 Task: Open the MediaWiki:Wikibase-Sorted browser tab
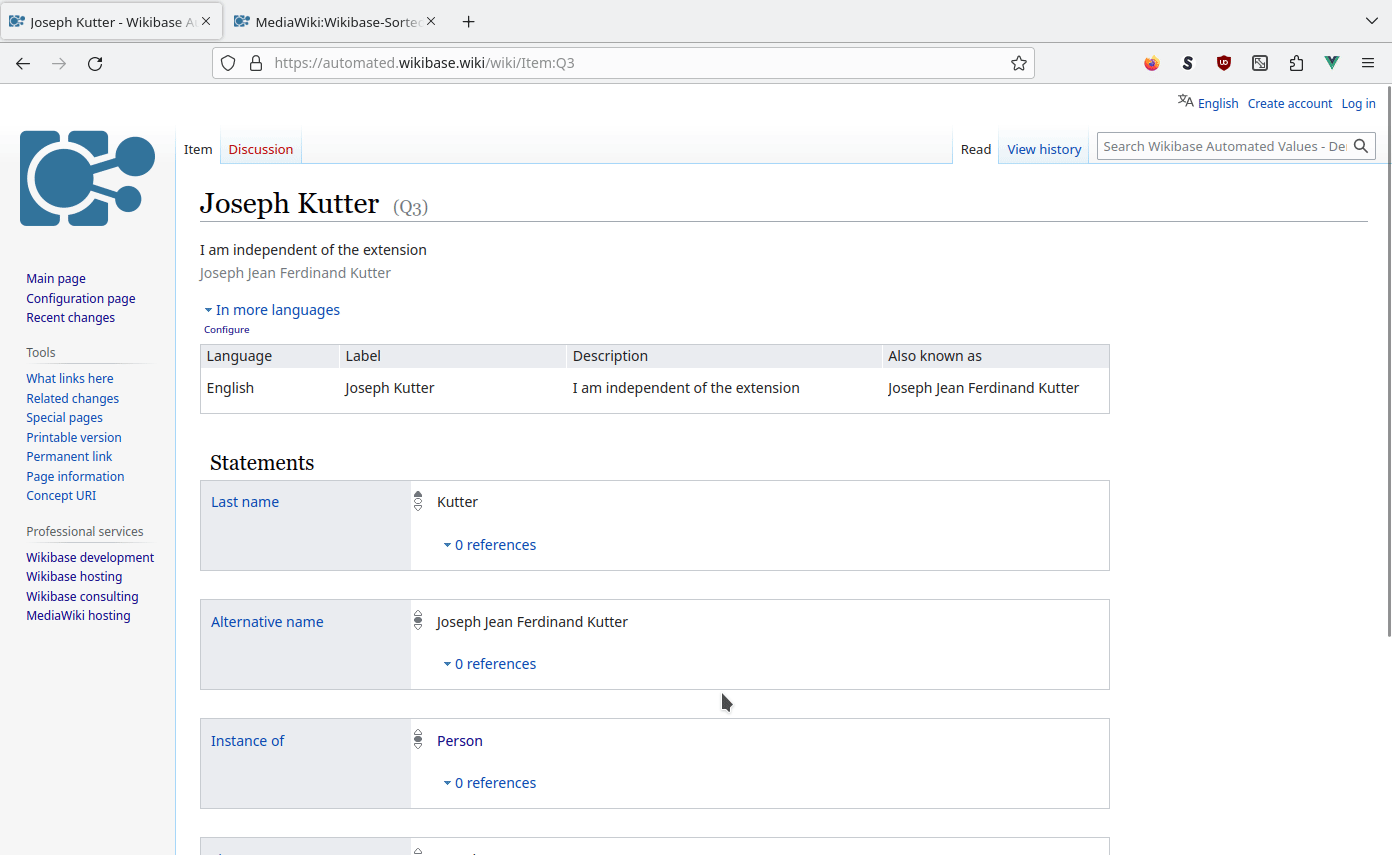[330, 20]
